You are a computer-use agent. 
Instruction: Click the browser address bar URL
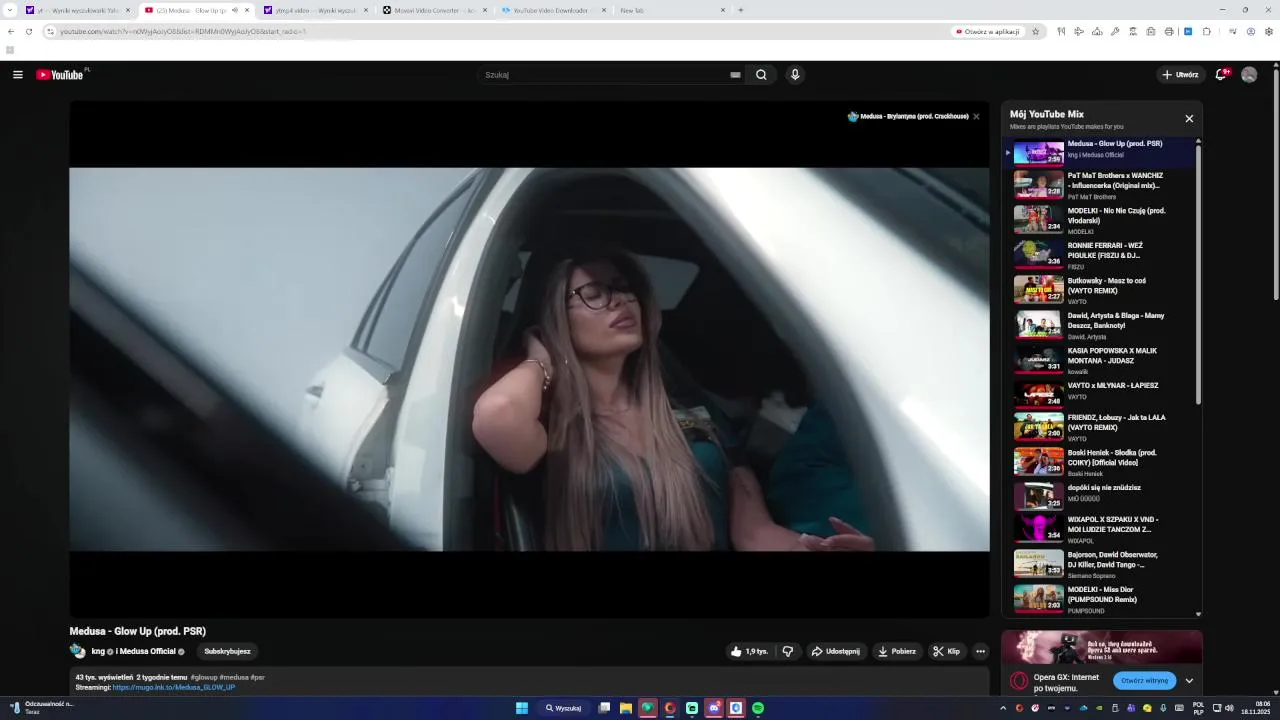coord(183,32)
